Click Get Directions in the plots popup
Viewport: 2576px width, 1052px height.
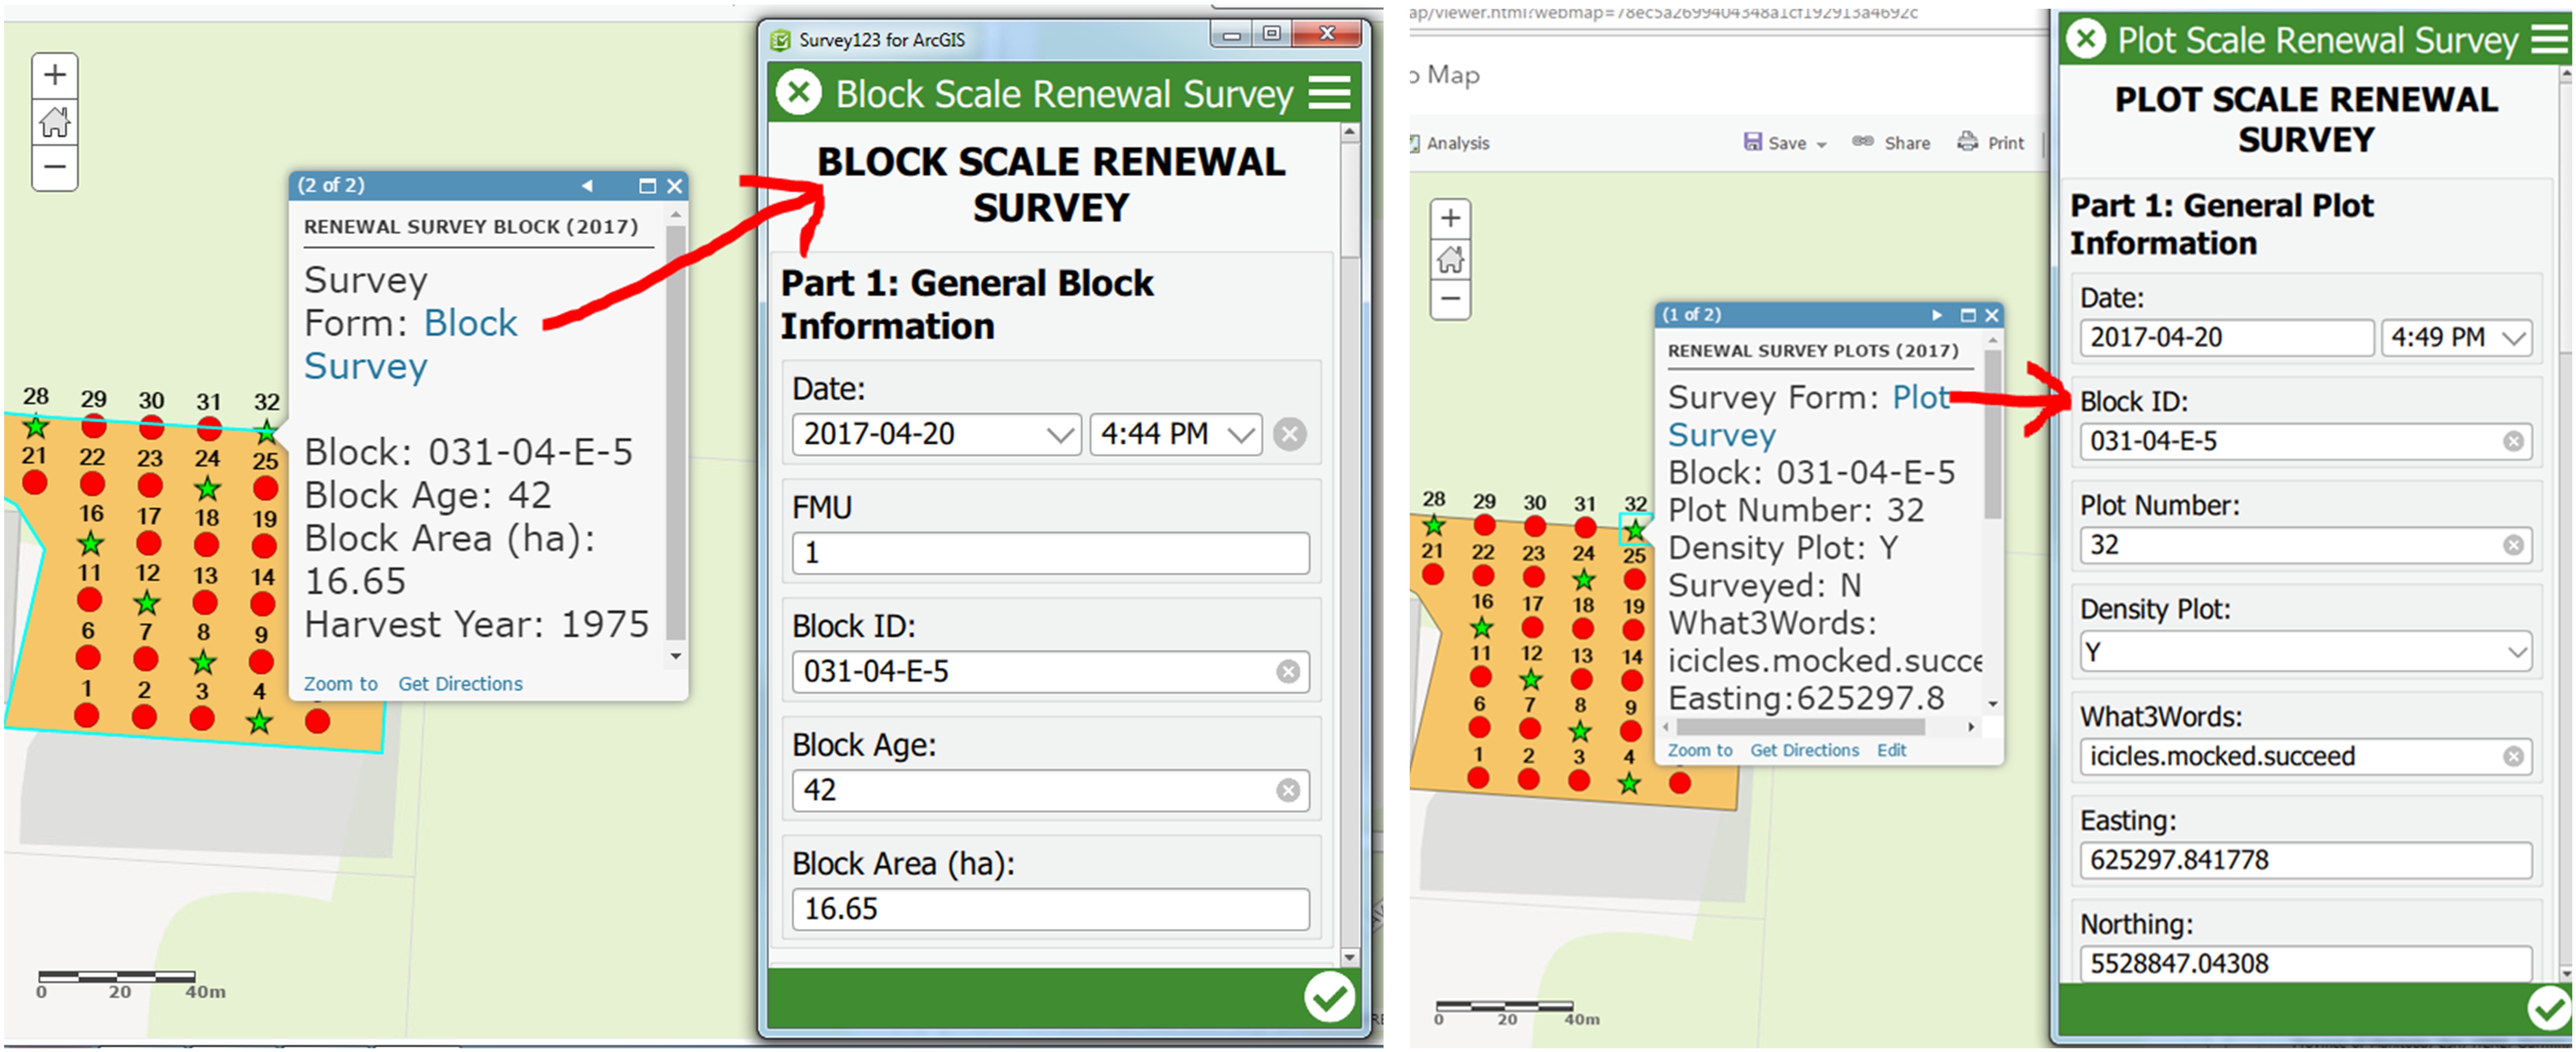tap(1804, 750)
